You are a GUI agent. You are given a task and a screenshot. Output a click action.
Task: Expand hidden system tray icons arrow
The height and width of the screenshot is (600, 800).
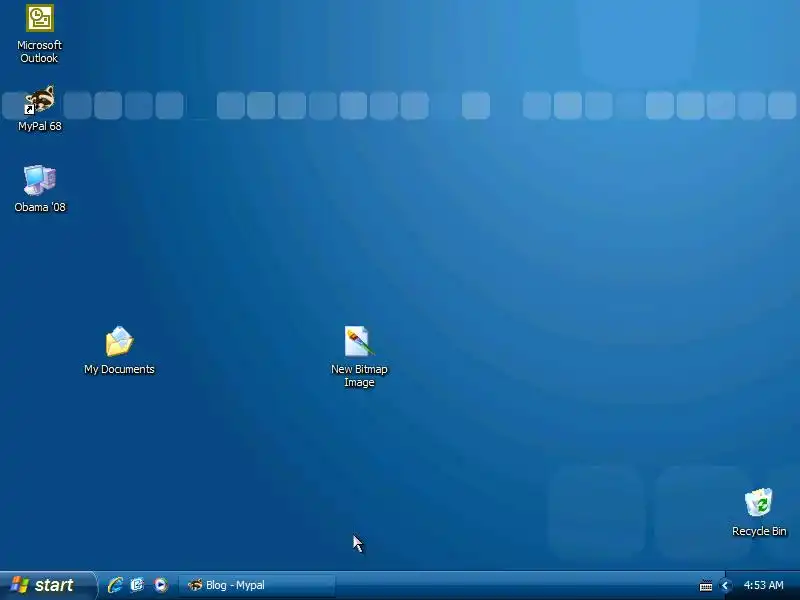tap(724, 586)
